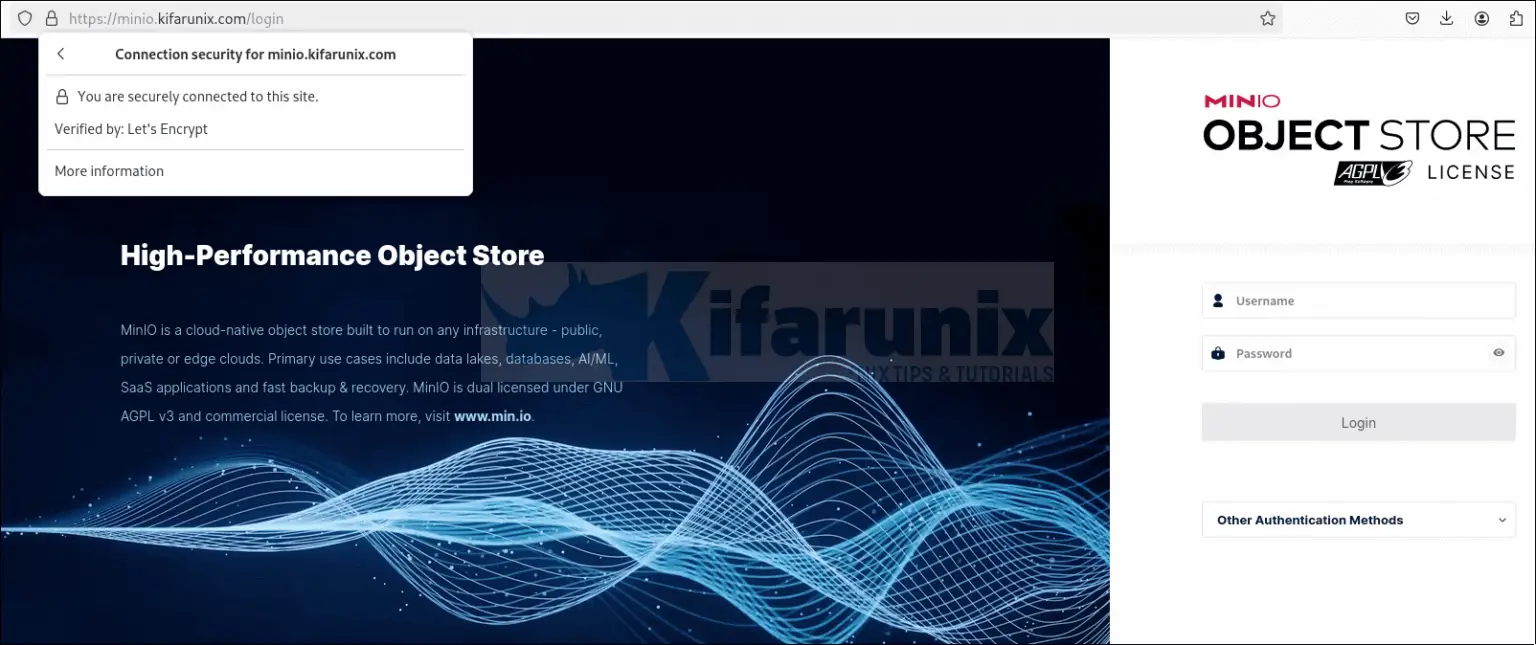This screenshot has width=1536, height=645.
Task: Bookmark the page using the star icon
Action: pos(1267,18)
